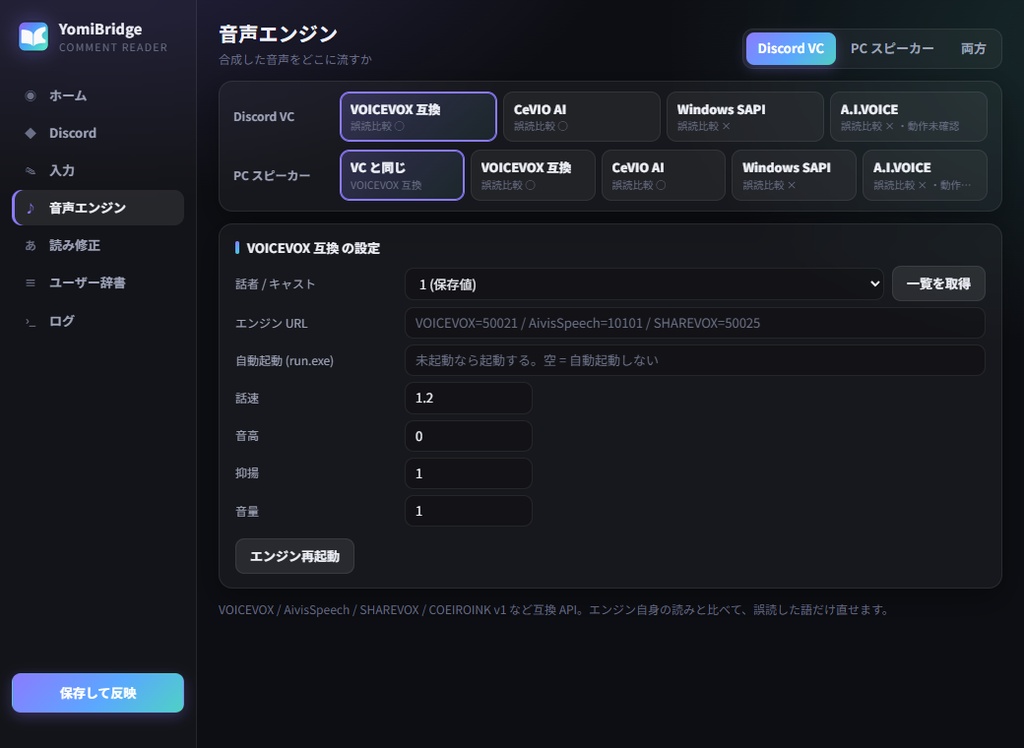Click 一覧を取得 button
Viewport: 1024px width, 748px height.
pyautogui.click(x=938, y=284)
